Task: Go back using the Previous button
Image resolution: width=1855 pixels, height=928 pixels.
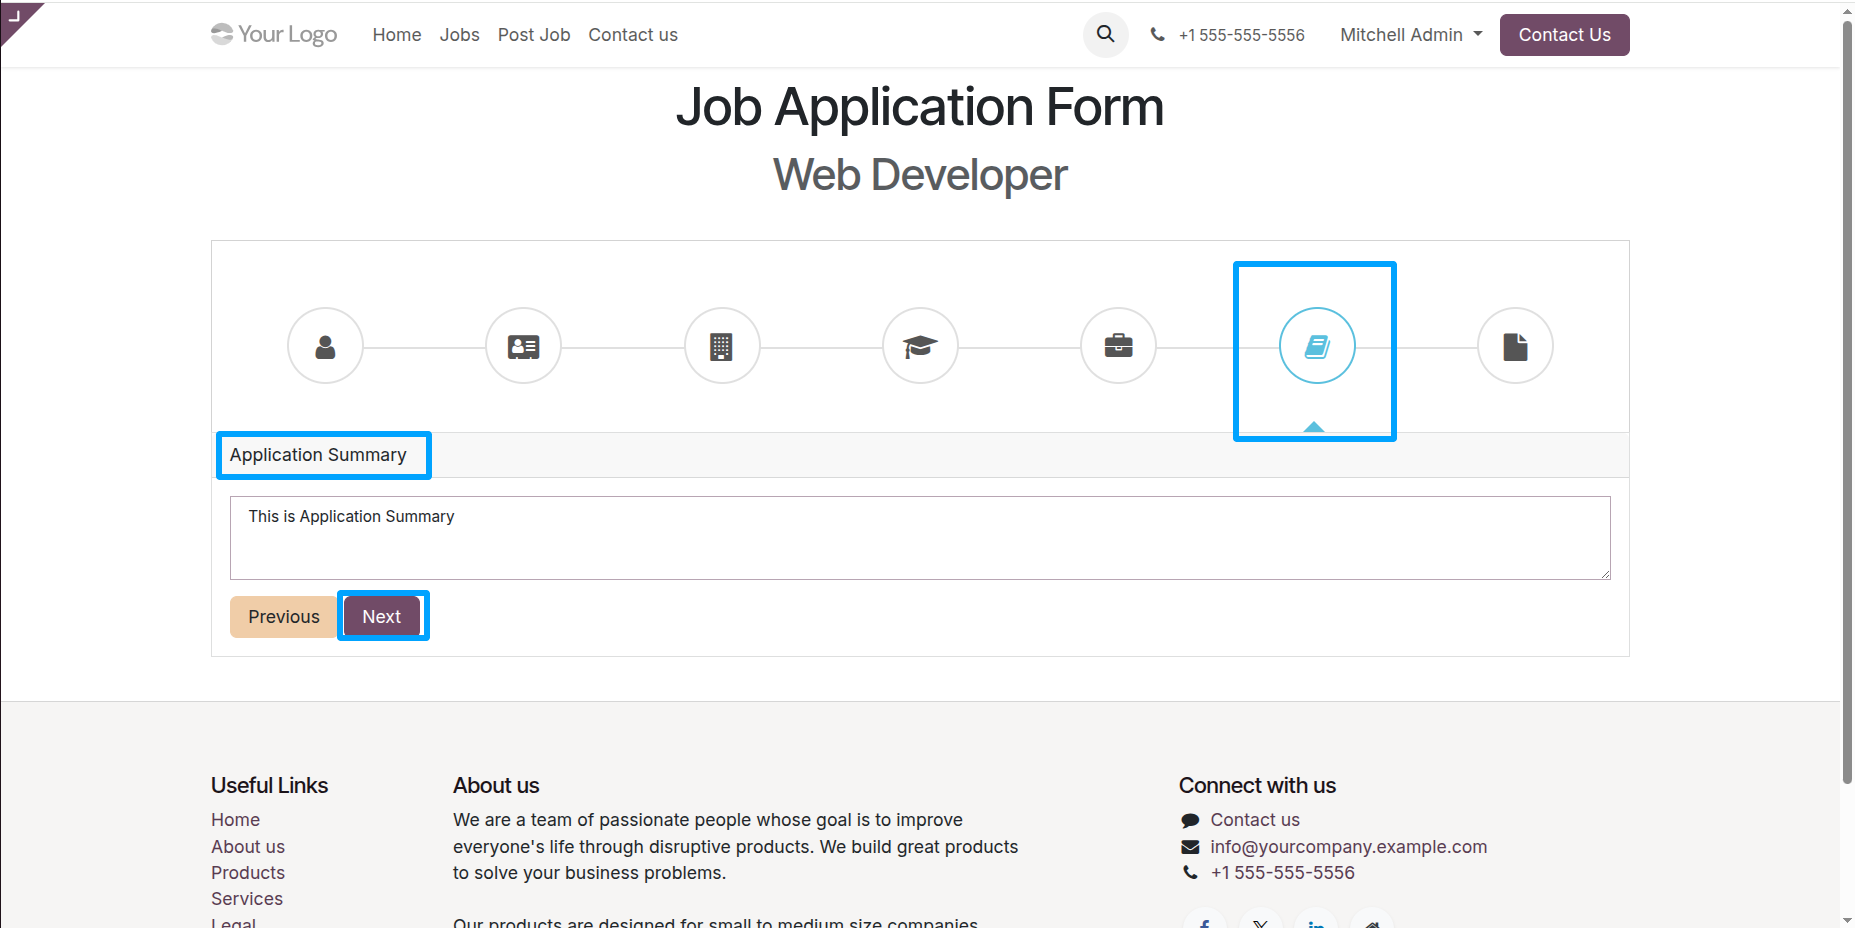Action: point(283,616)
